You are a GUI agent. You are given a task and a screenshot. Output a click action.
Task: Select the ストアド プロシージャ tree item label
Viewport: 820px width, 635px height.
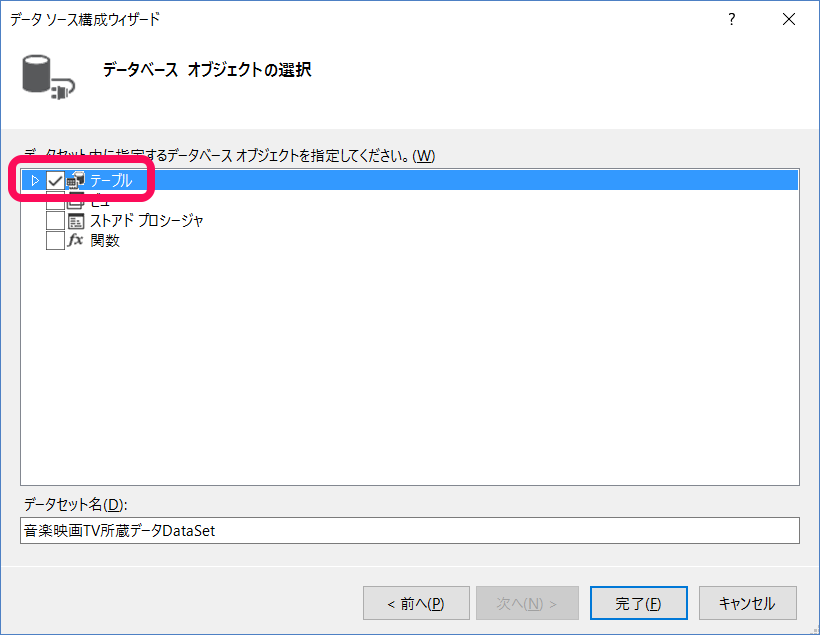click(147, 221)
